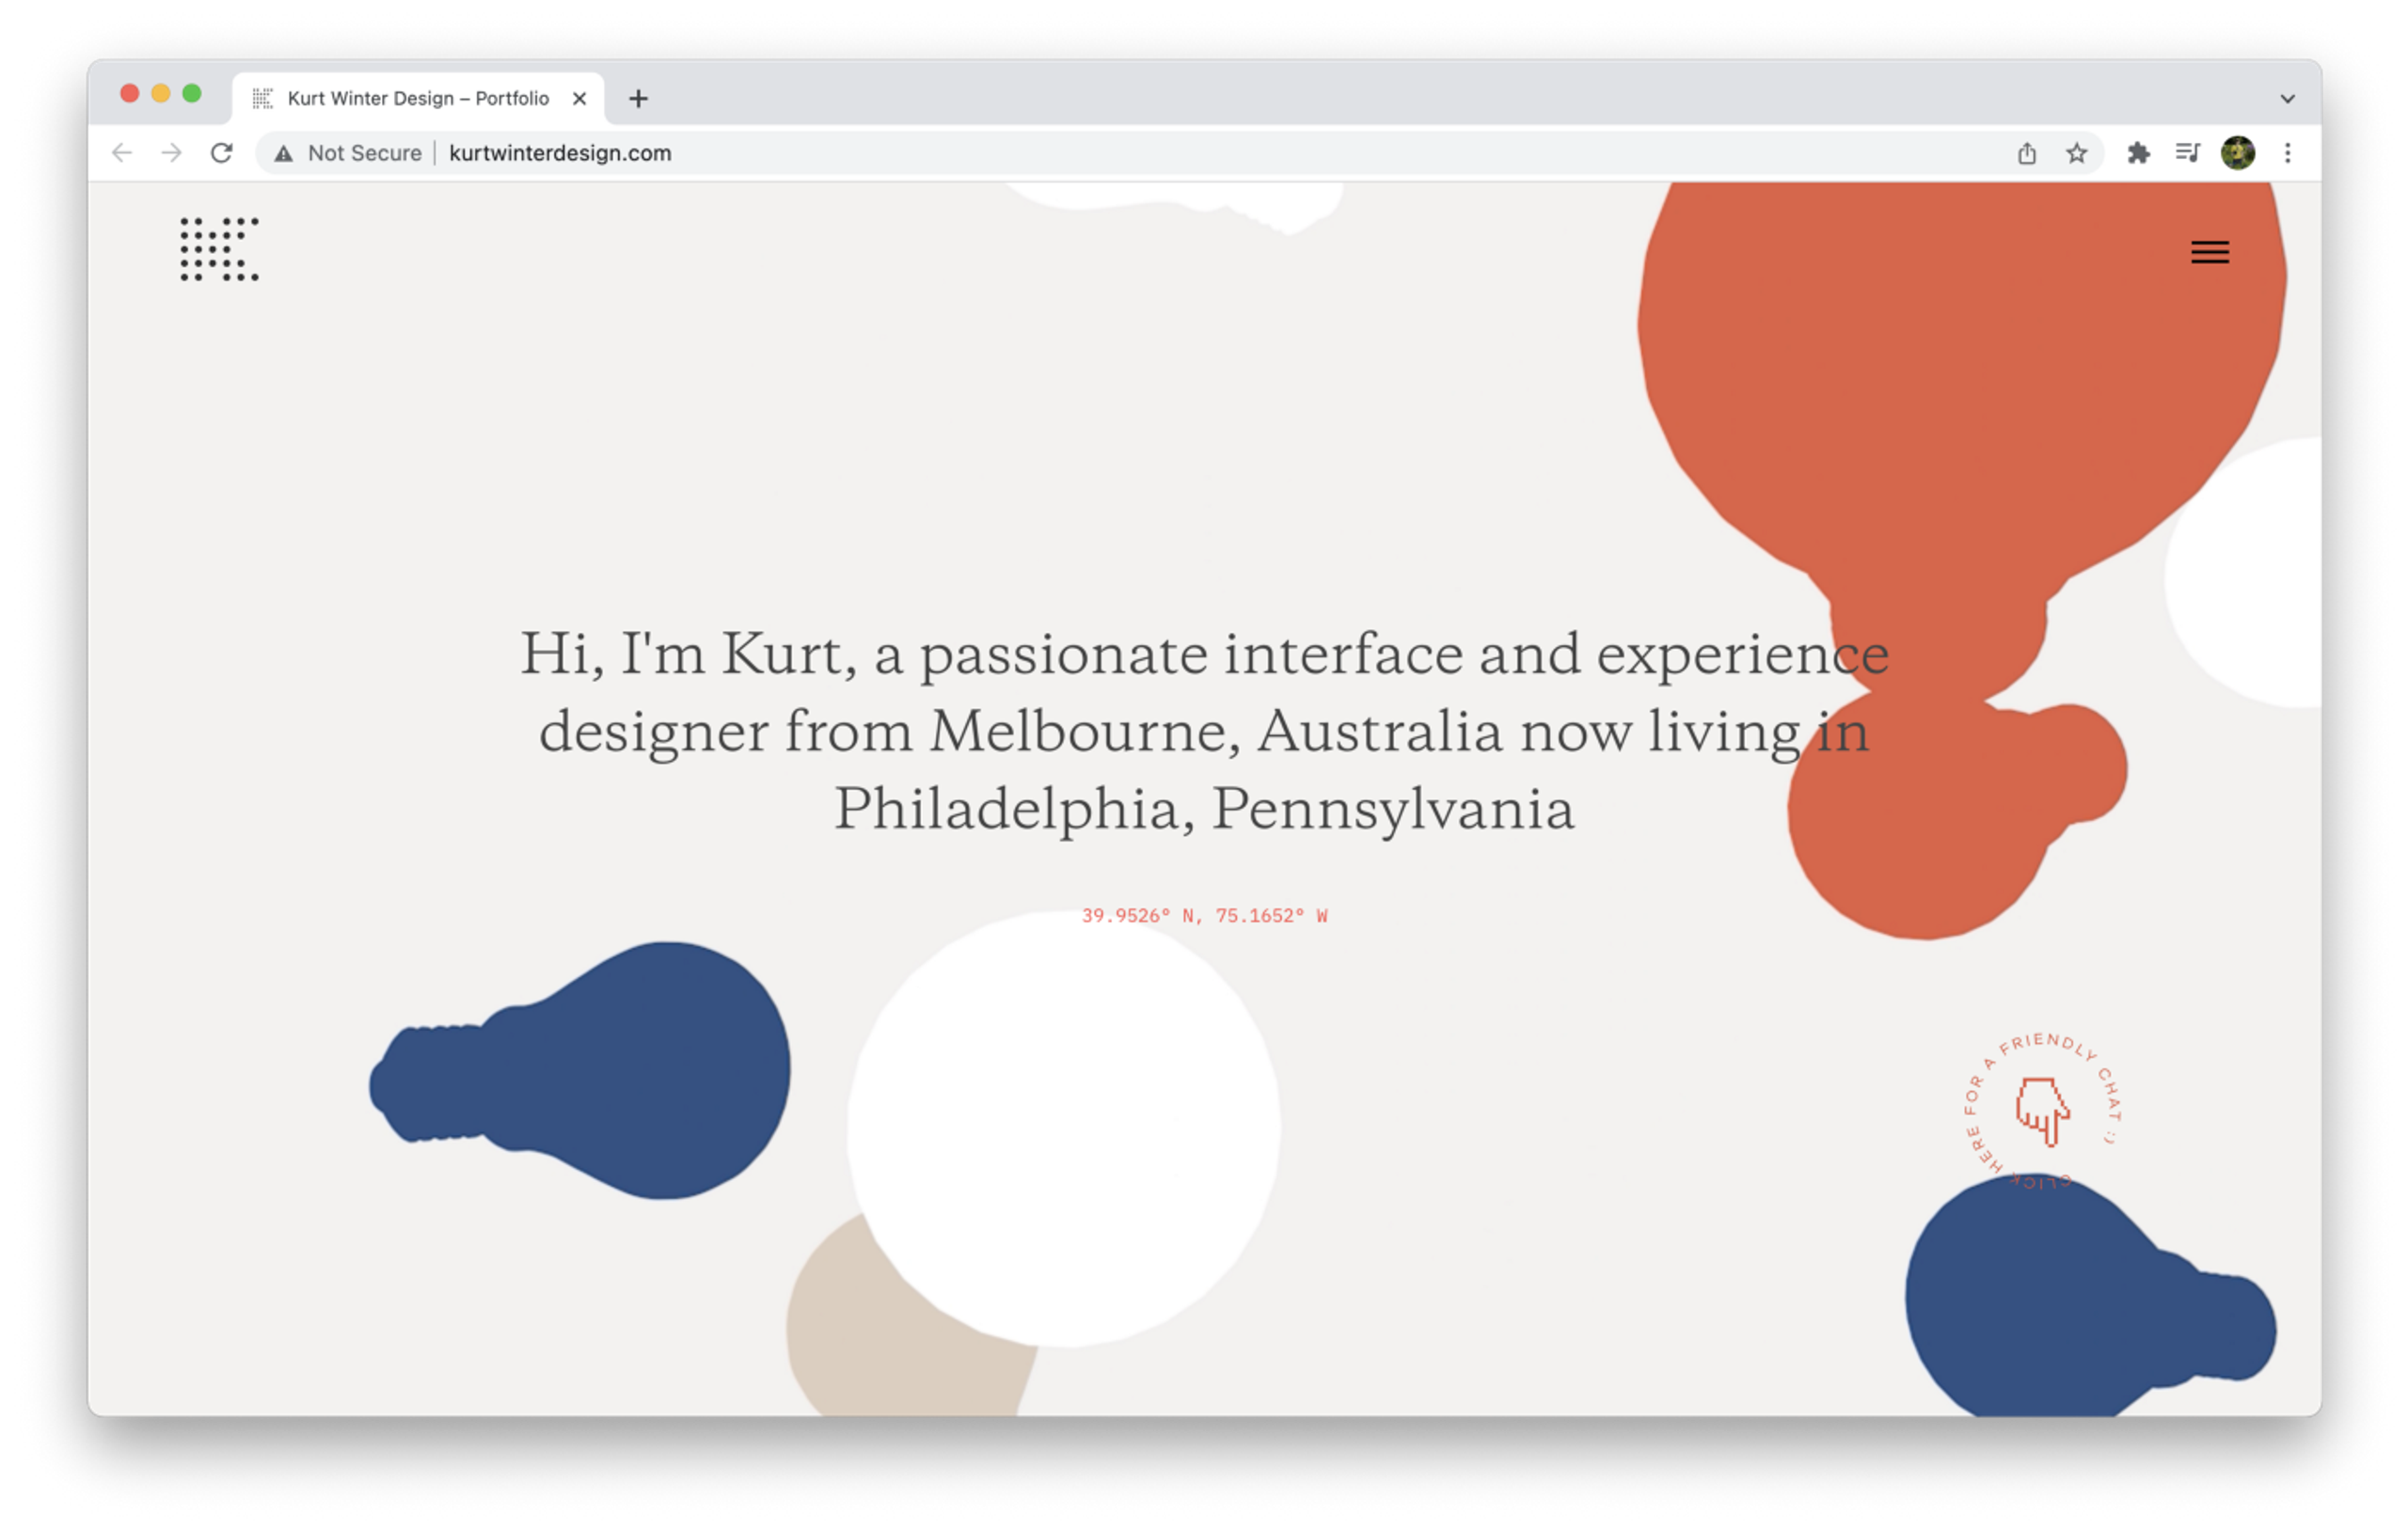This screenshot has height=1530, width=2408.
Task: Open Chrome's three-dot menu
Action: click(x=2287, y=153)
